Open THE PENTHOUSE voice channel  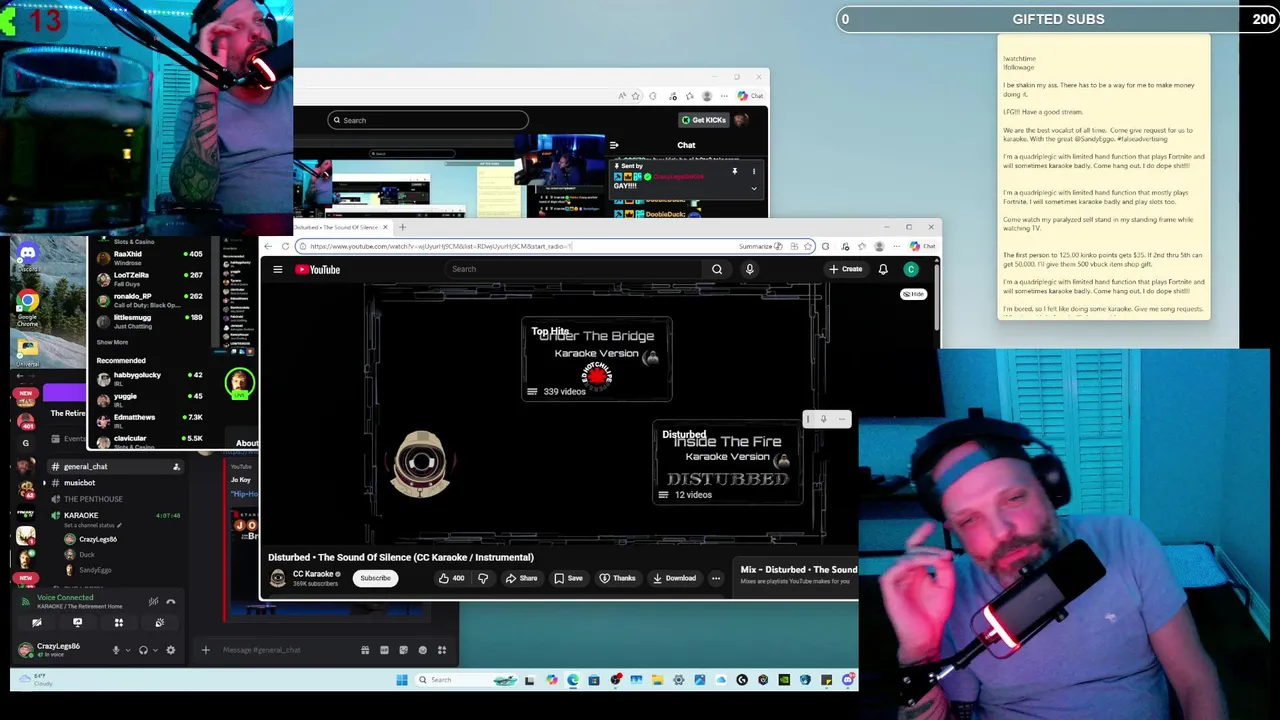click(115, 499)
